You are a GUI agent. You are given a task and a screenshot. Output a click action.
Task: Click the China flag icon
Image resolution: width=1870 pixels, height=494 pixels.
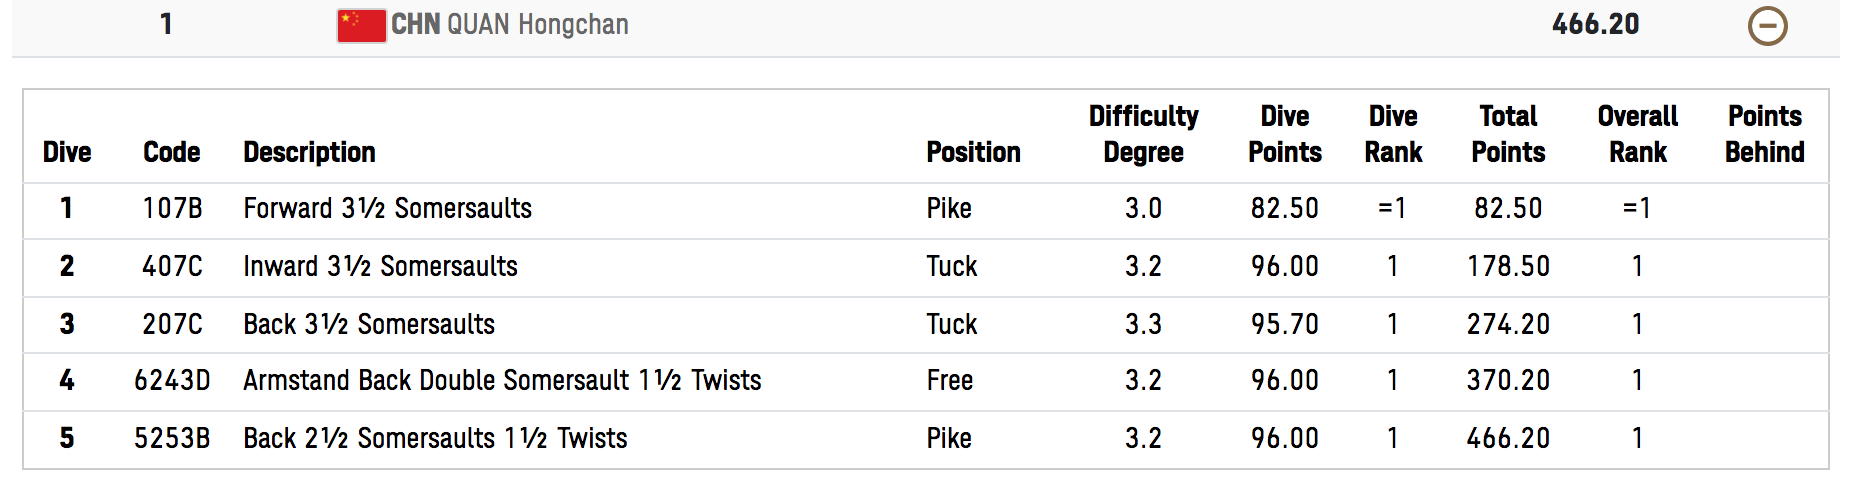click(361, 25)
